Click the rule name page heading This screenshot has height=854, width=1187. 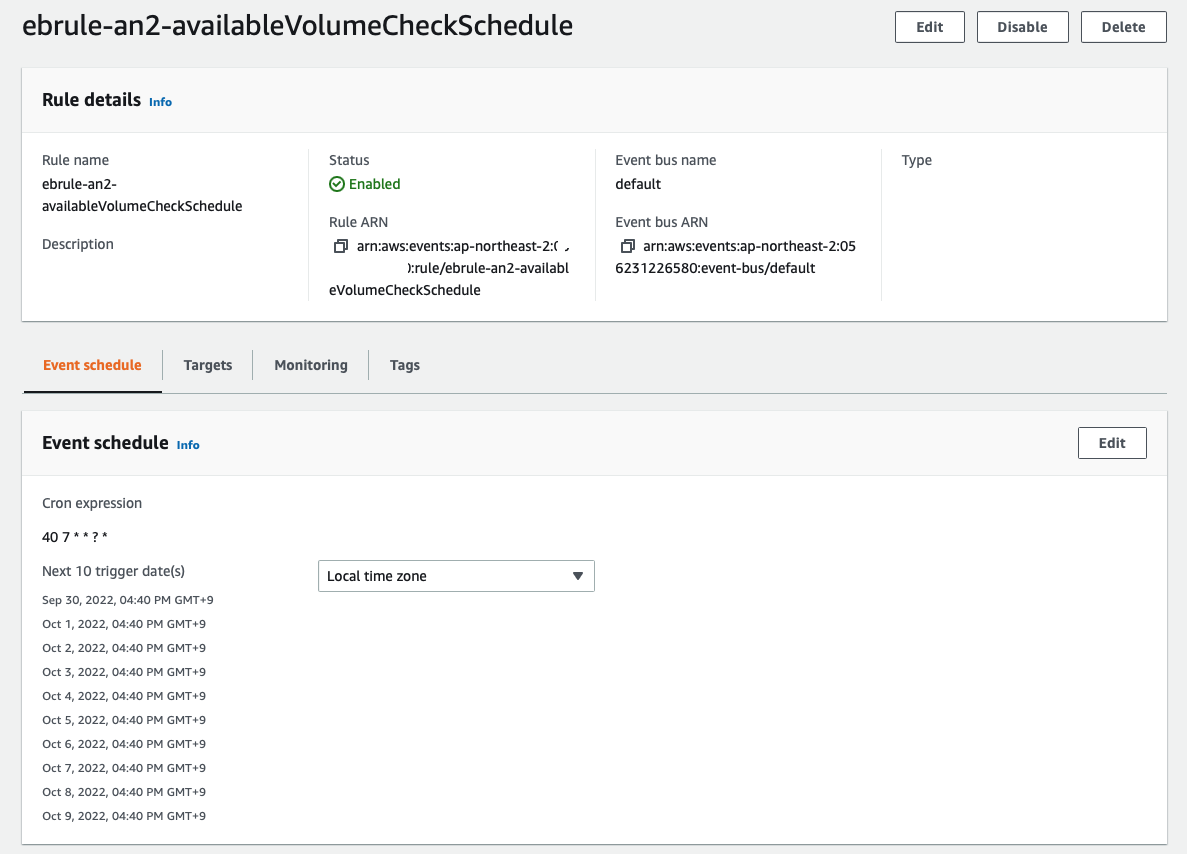(298, 26)
